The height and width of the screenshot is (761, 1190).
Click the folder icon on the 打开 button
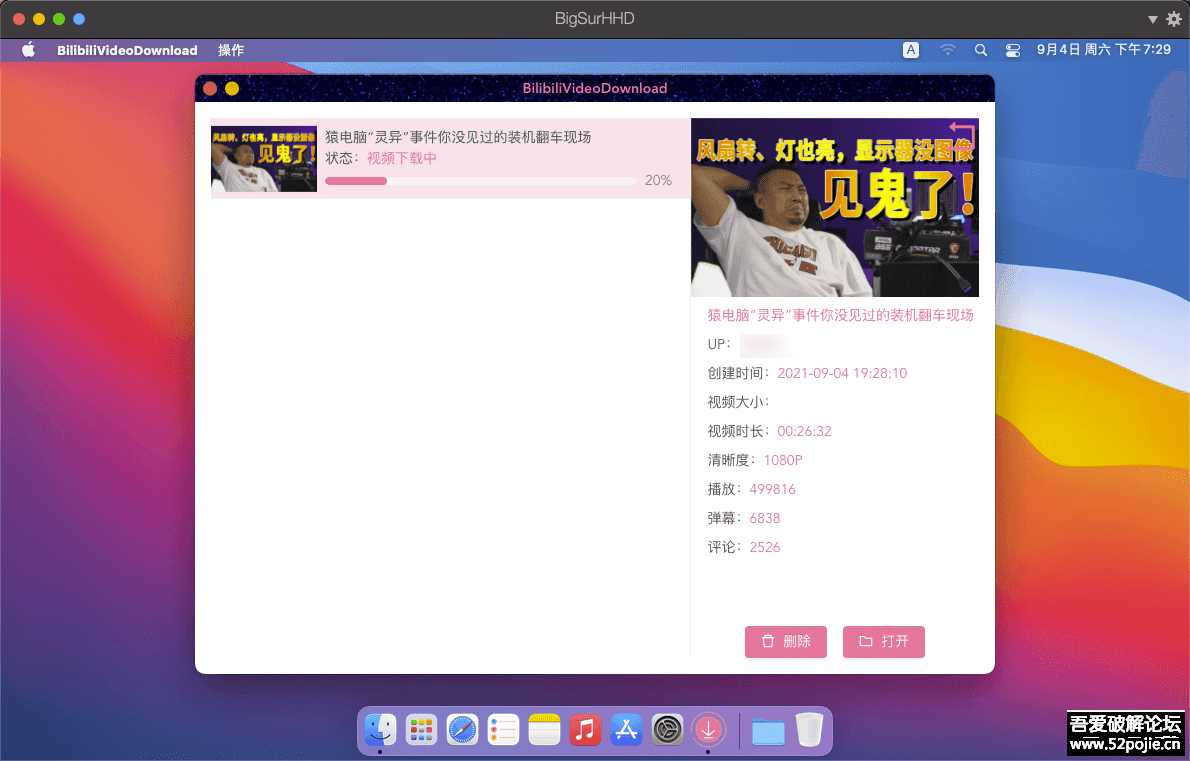[866, 641]
